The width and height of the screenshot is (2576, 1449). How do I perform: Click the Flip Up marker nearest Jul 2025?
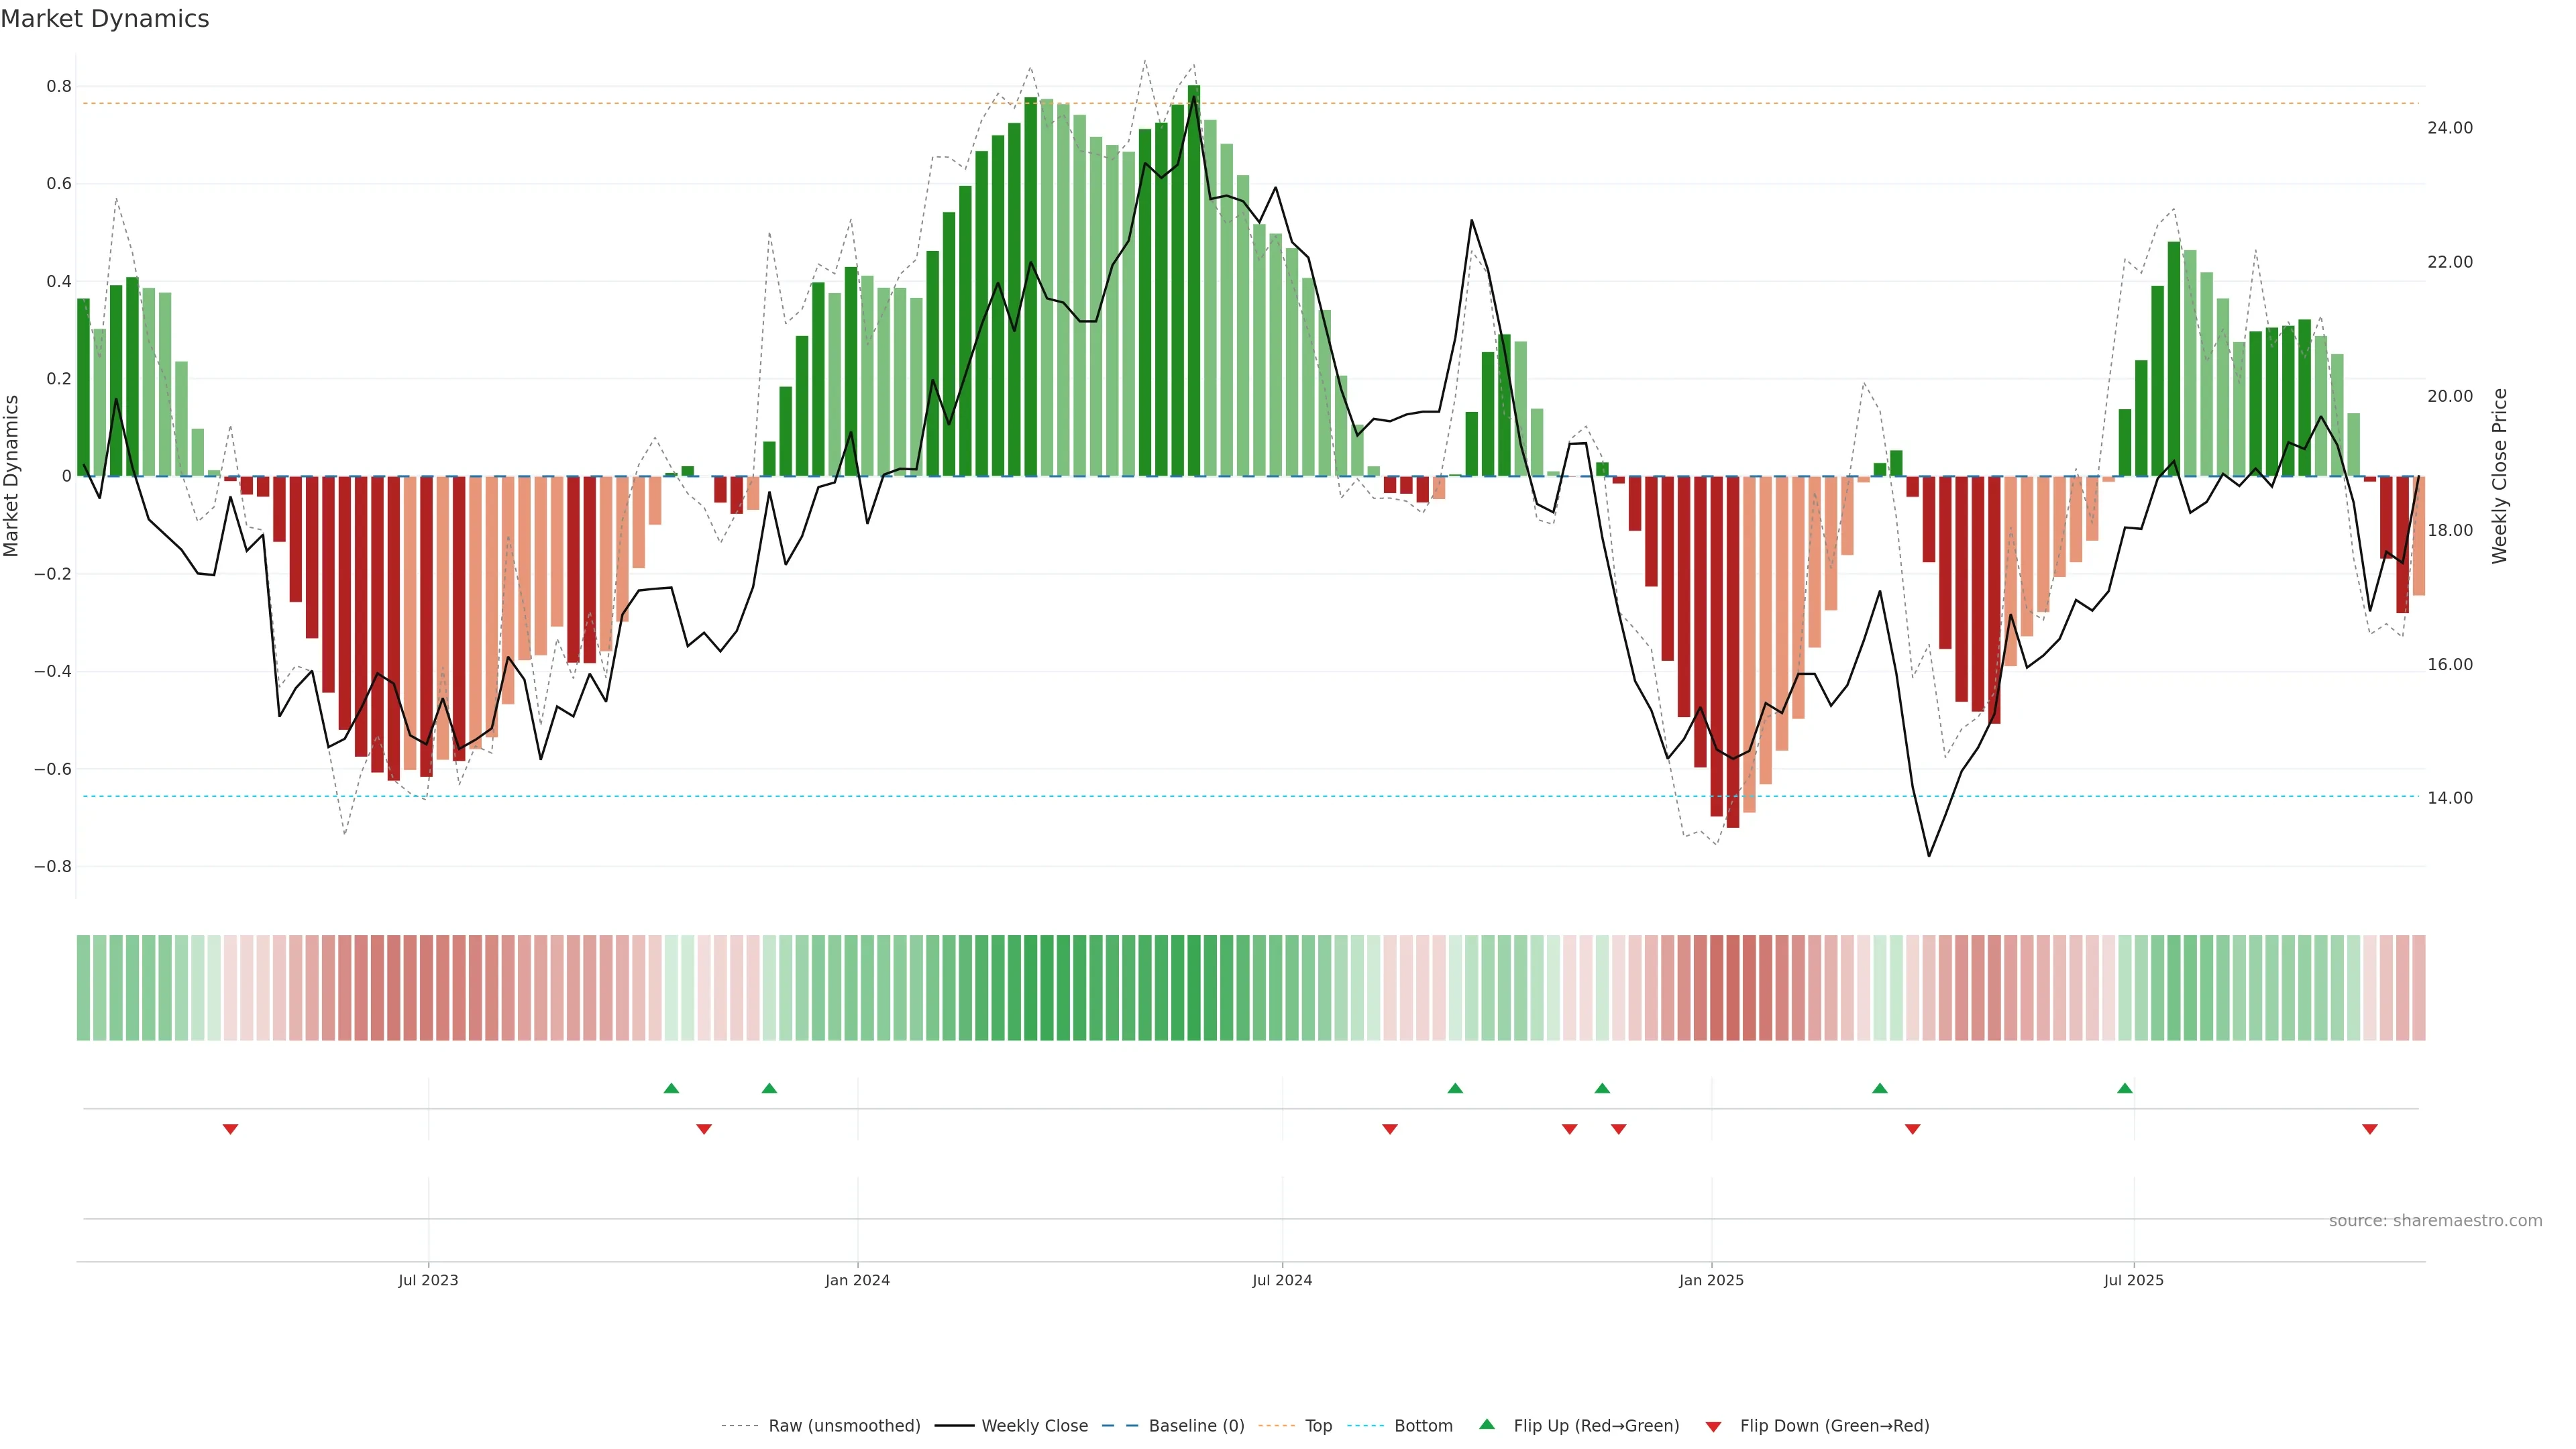(x=2124, y=1088)
